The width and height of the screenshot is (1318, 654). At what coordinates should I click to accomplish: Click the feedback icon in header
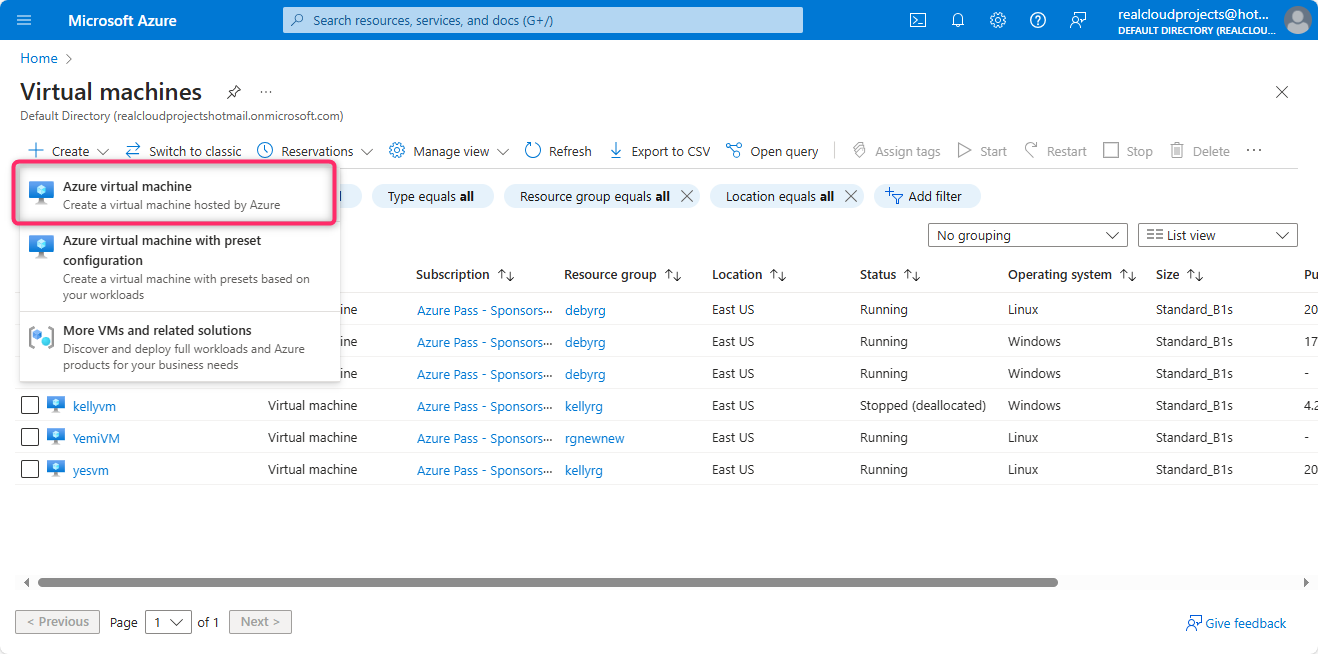pos(1077,20)
